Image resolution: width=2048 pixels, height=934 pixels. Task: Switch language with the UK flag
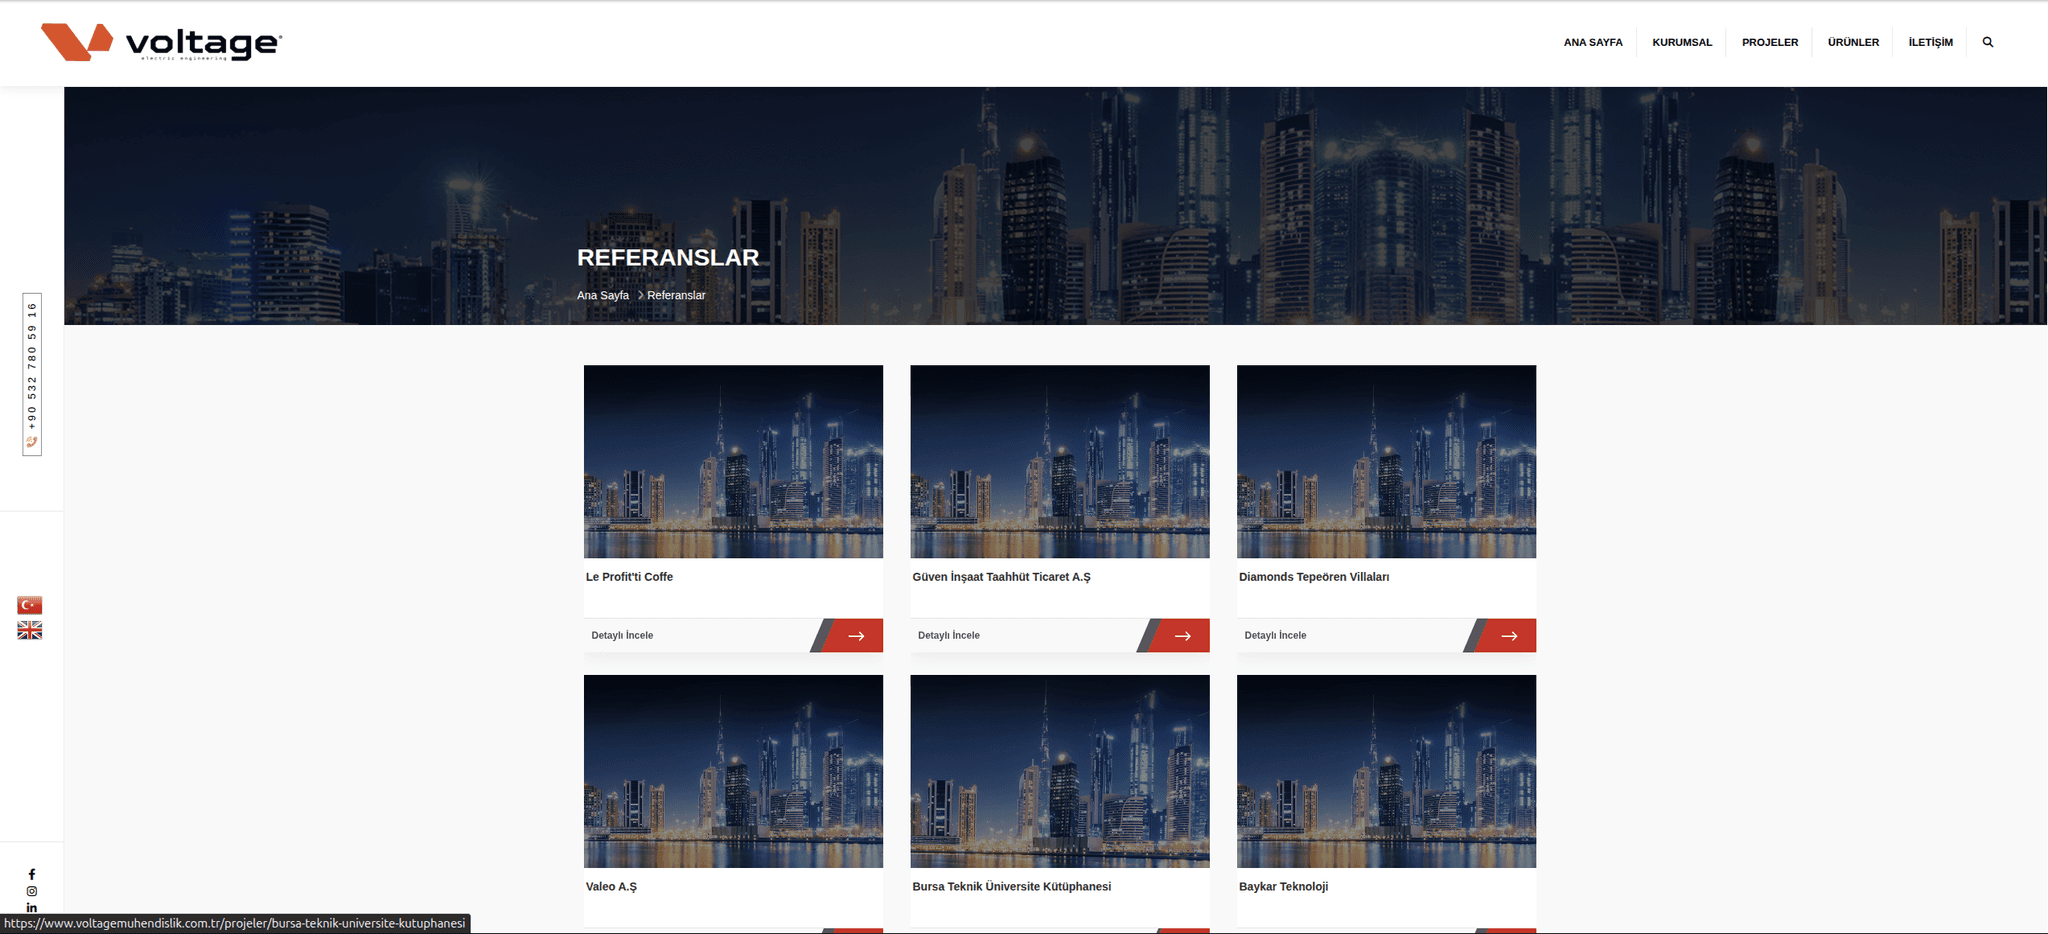point(30,630)
